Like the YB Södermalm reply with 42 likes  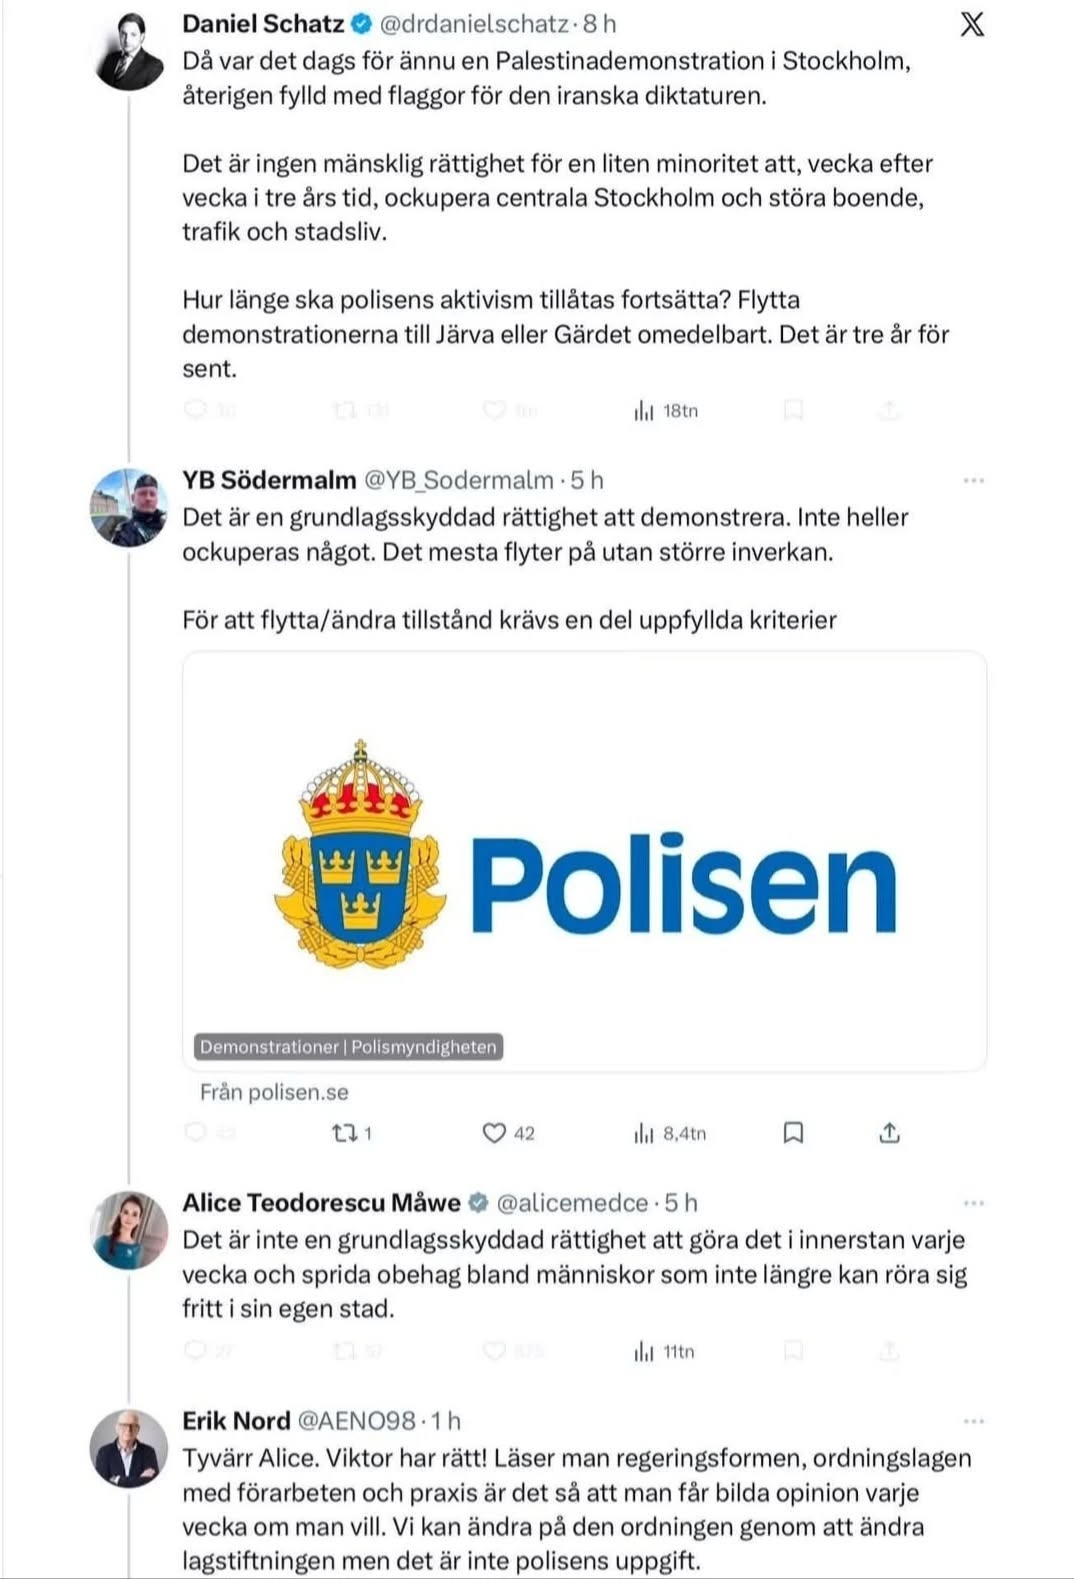[508, 1133]
